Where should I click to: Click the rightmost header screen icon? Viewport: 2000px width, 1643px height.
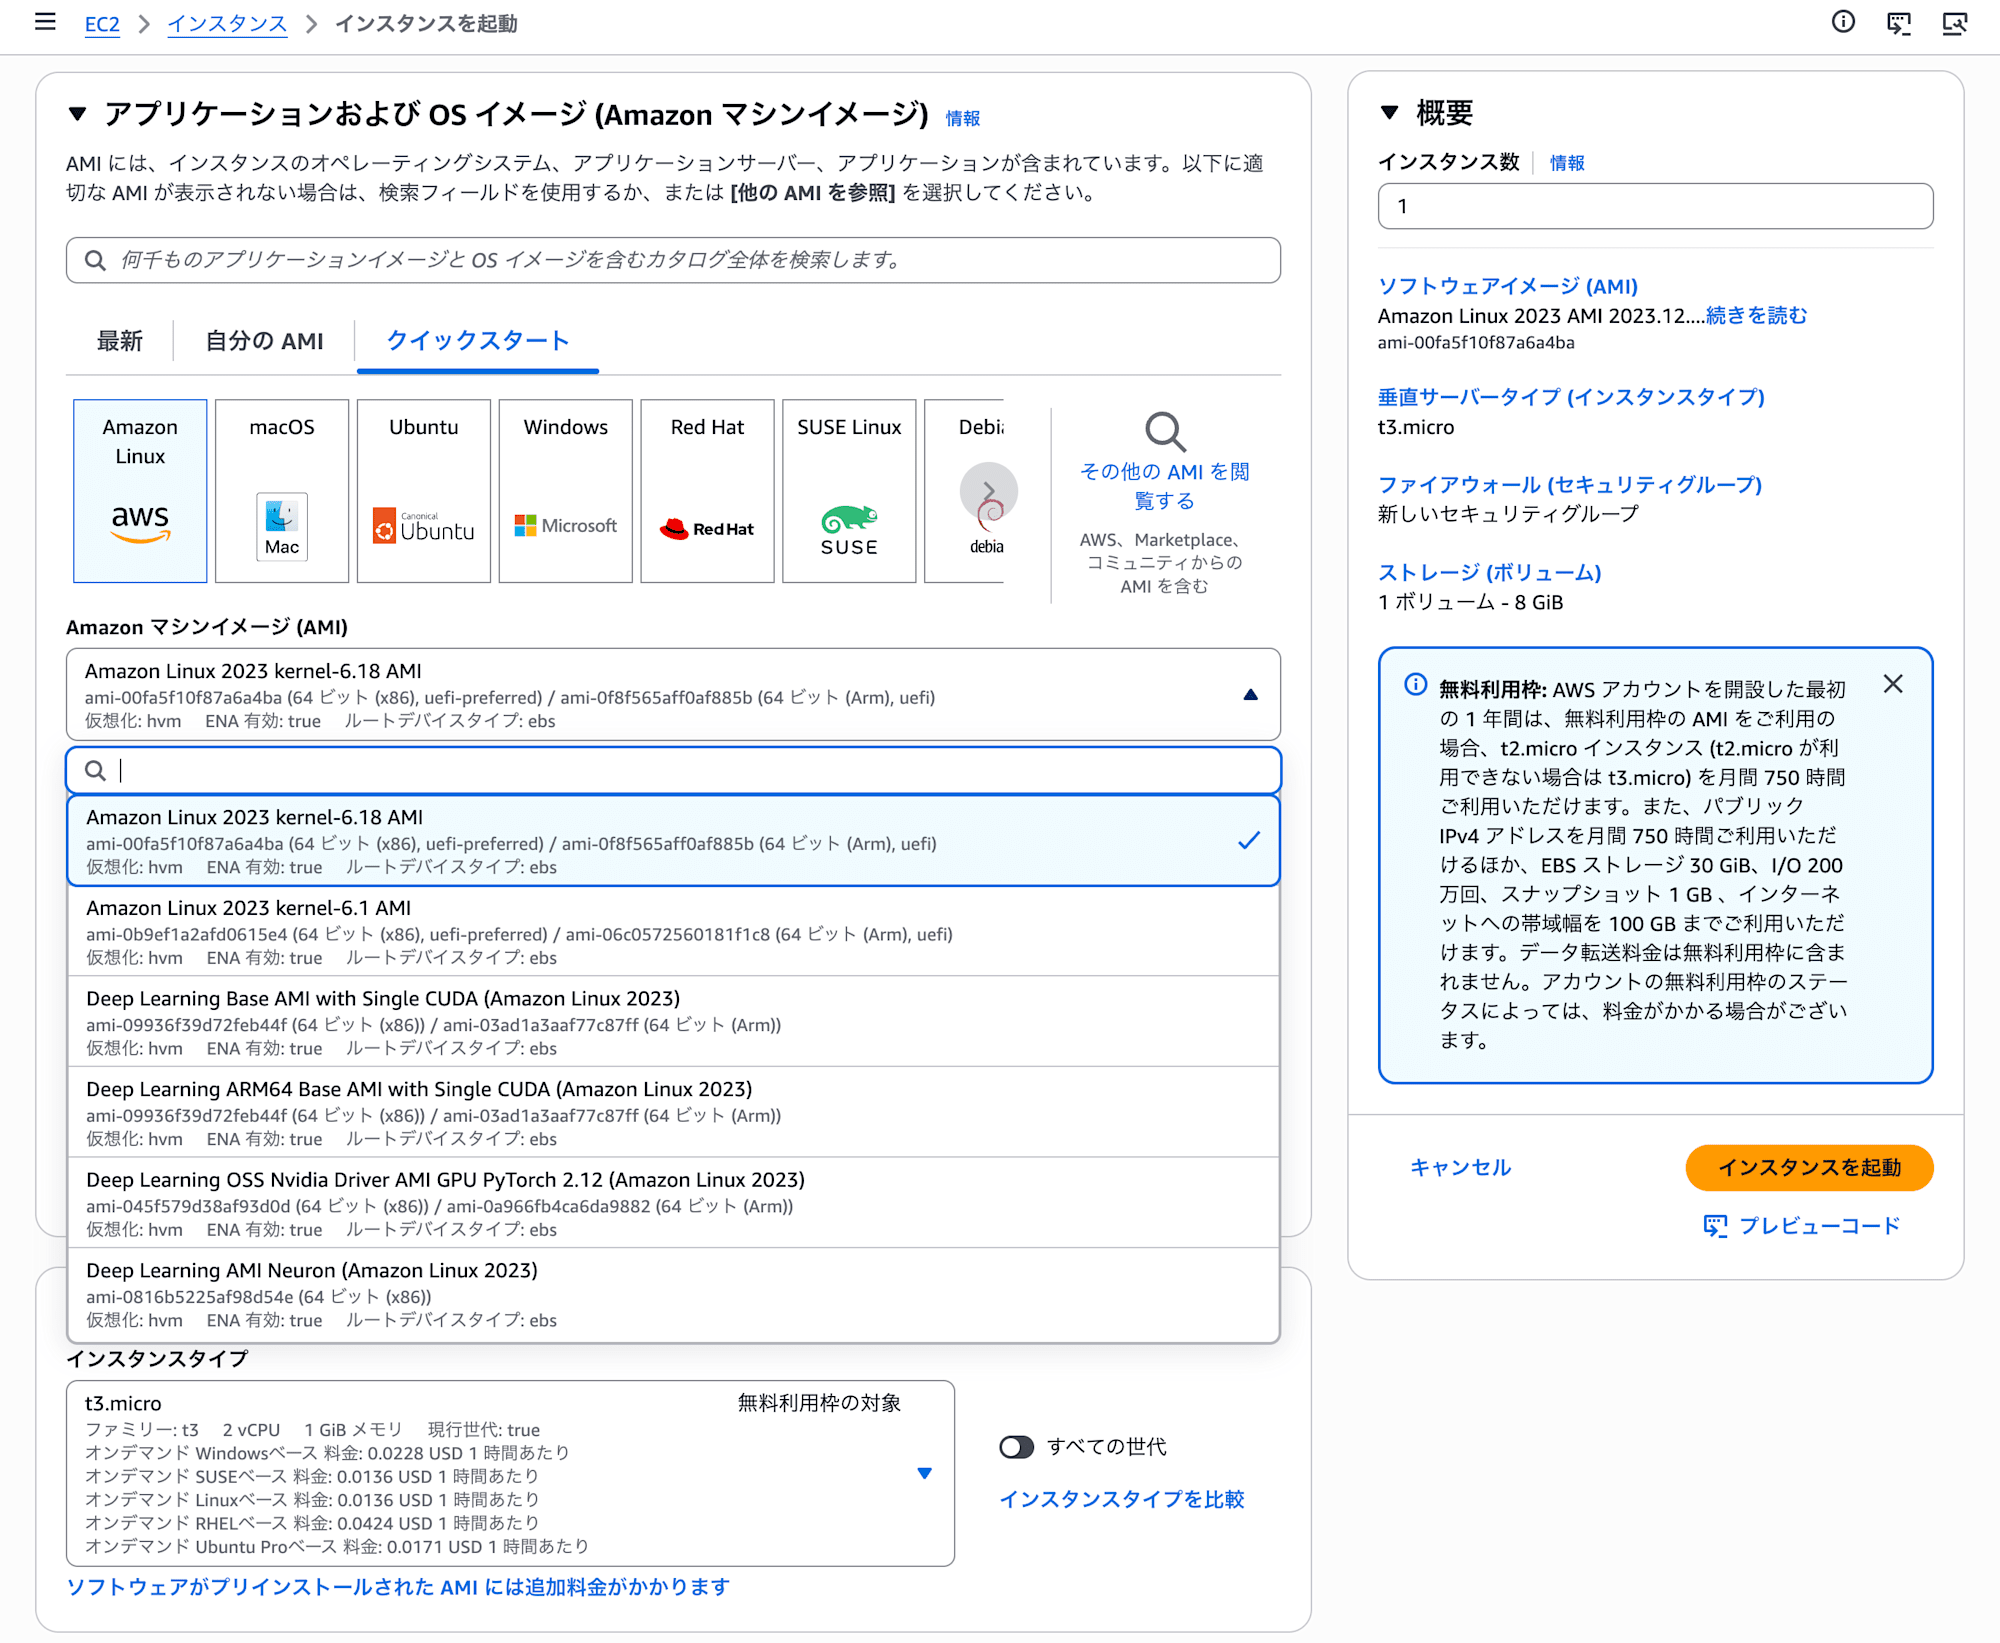1954,23
